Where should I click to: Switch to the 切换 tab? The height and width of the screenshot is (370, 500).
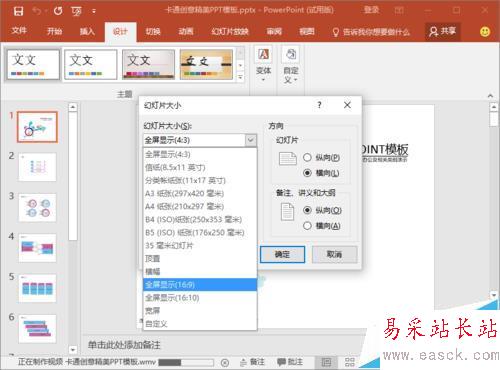[x=153, y=32]
